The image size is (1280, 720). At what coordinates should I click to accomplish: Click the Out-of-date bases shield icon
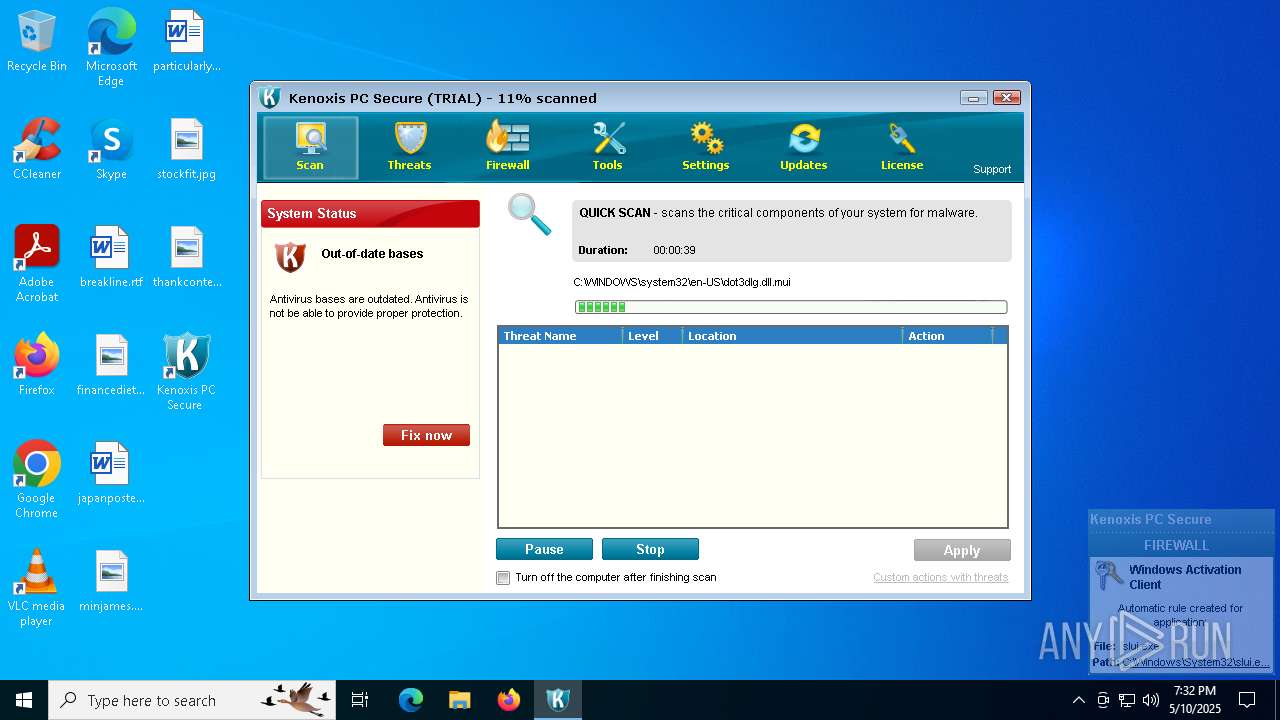[x=290, y=257]
